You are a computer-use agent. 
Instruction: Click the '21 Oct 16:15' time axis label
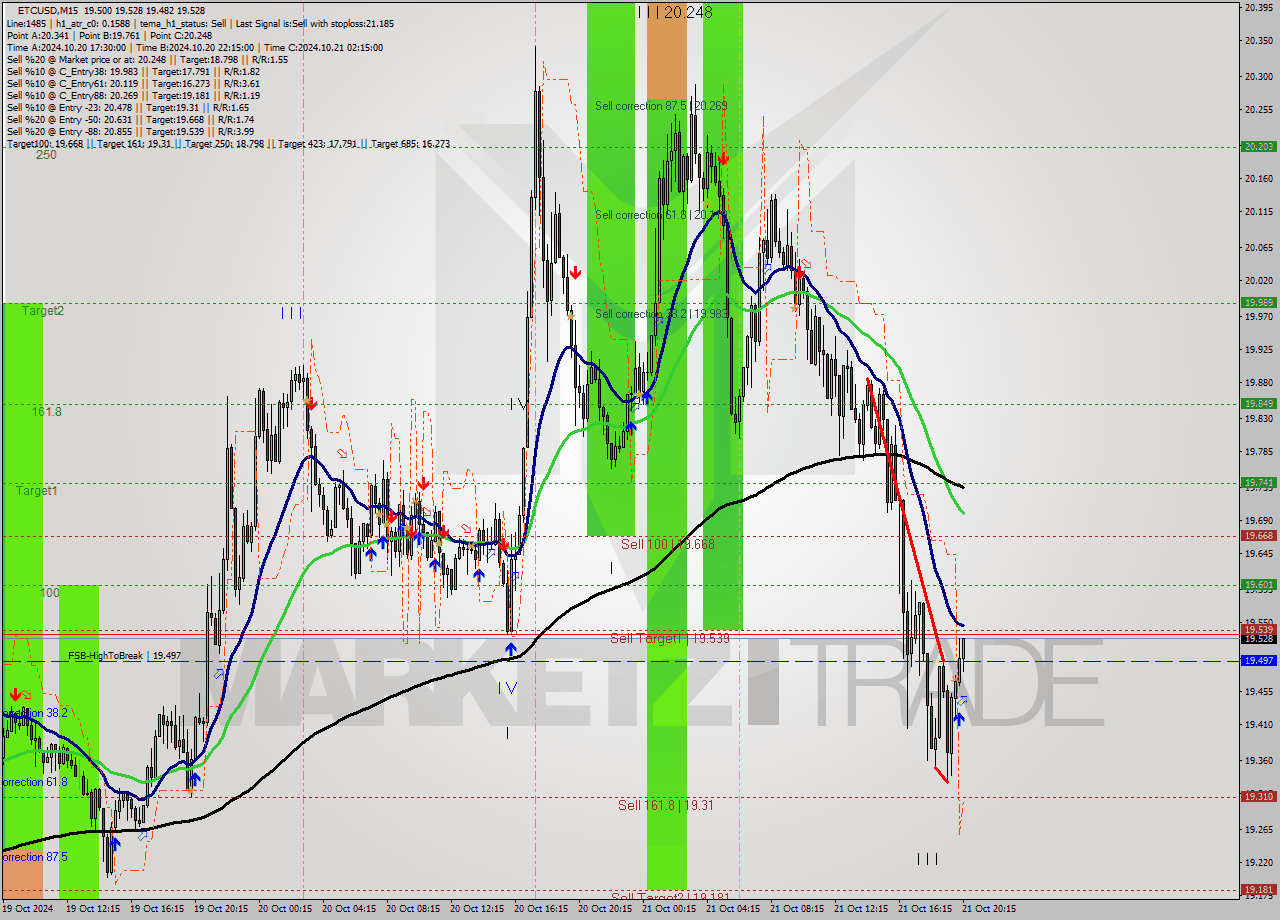(x=926, y=909)
